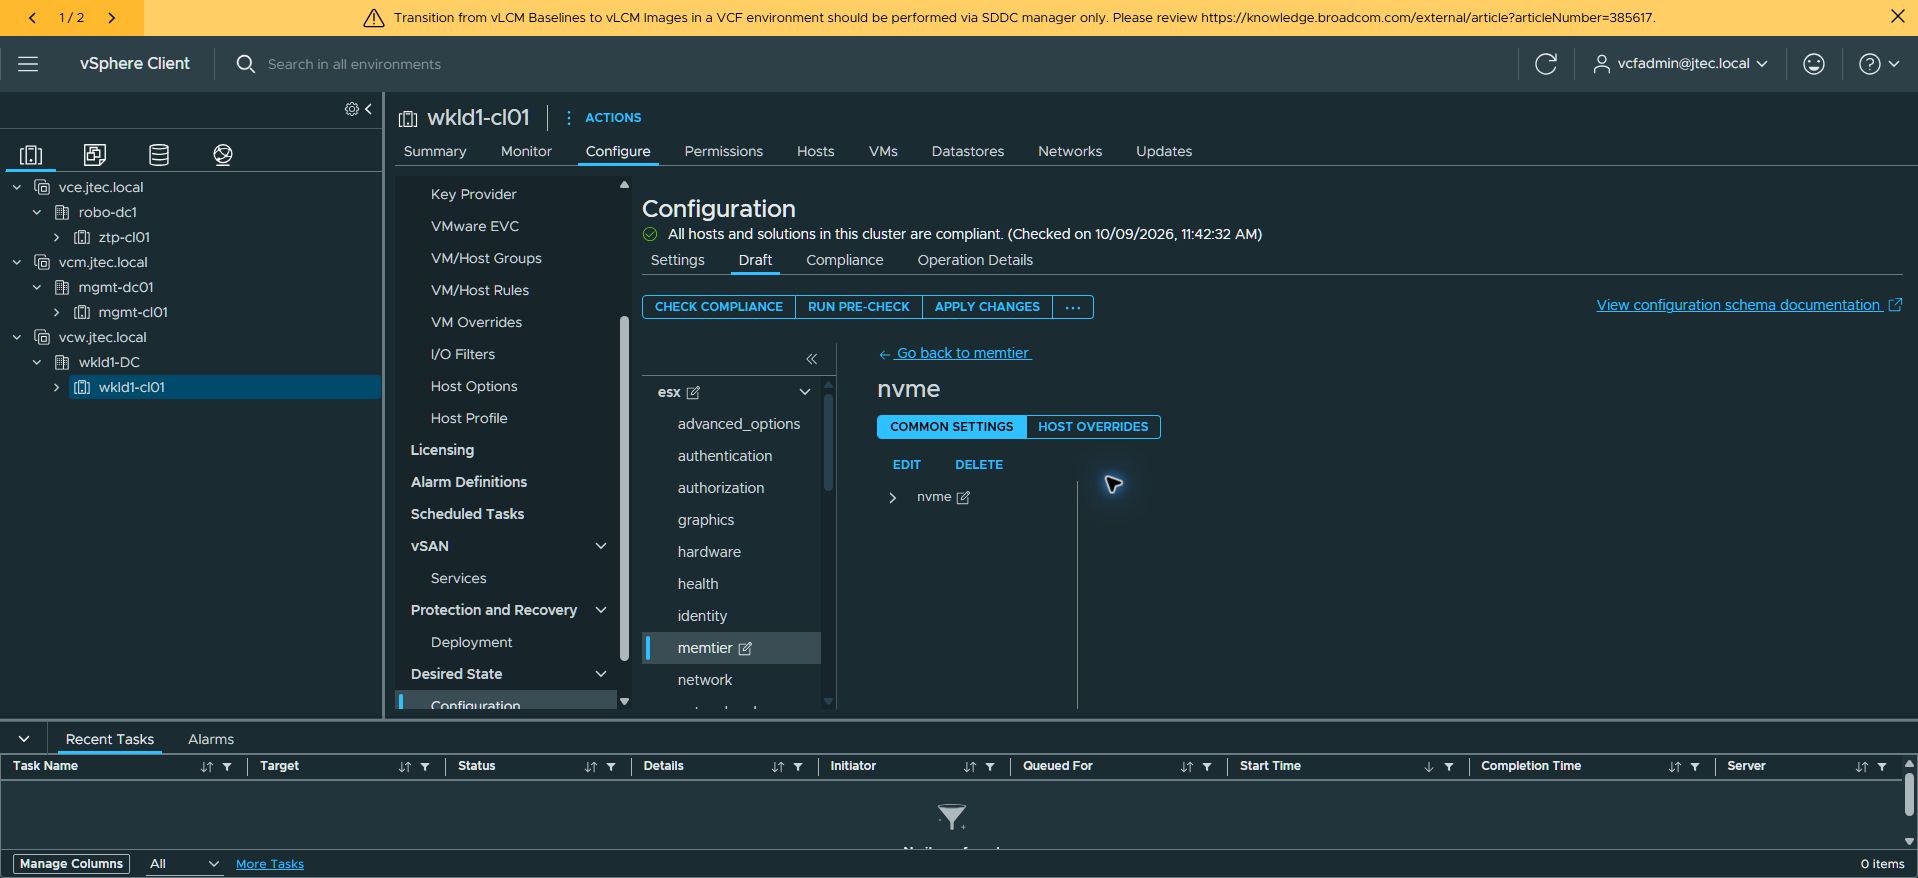Sort the Status column

pyautogui.click(x=591, y=767)
